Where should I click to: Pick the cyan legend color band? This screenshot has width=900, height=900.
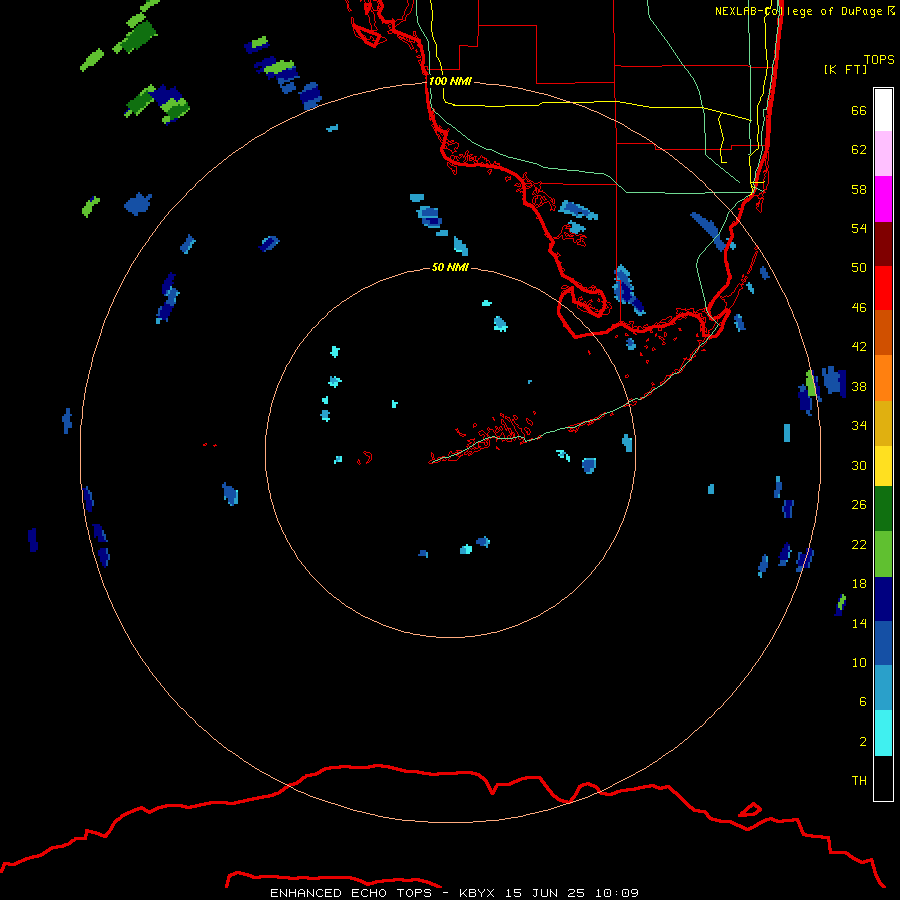coord(883,733)
